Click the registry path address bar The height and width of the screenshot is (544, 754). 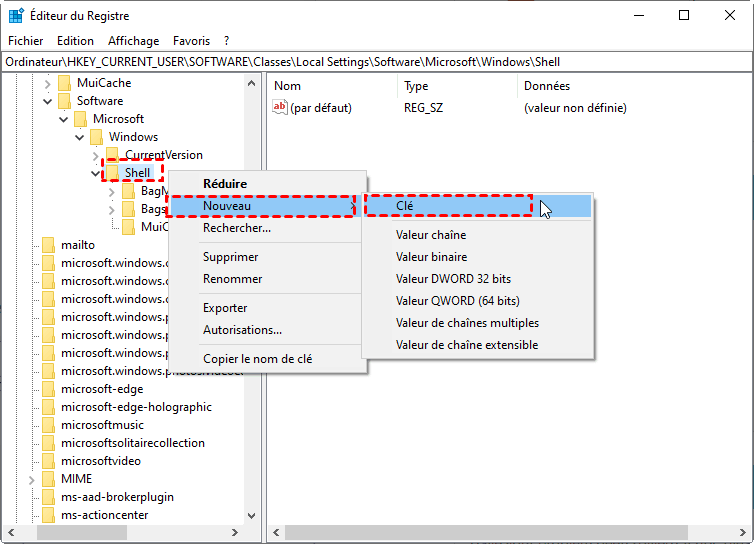[x=377, y=62]
